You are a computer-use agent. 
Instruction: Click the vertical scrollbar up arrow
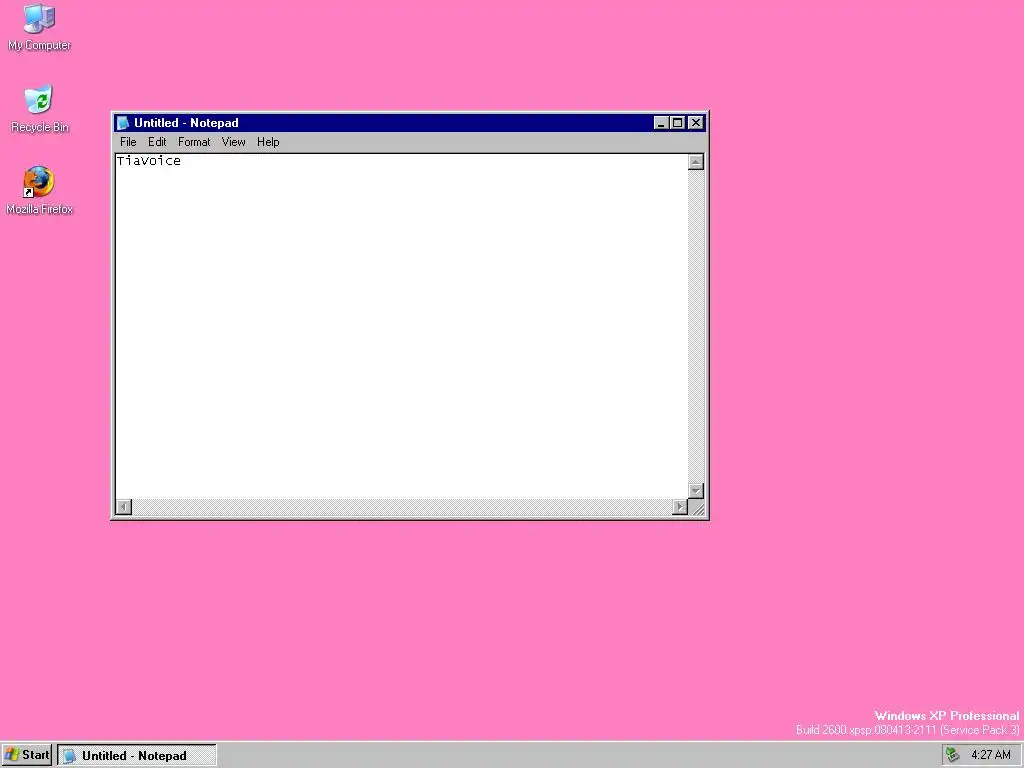(x=696, y=162)
